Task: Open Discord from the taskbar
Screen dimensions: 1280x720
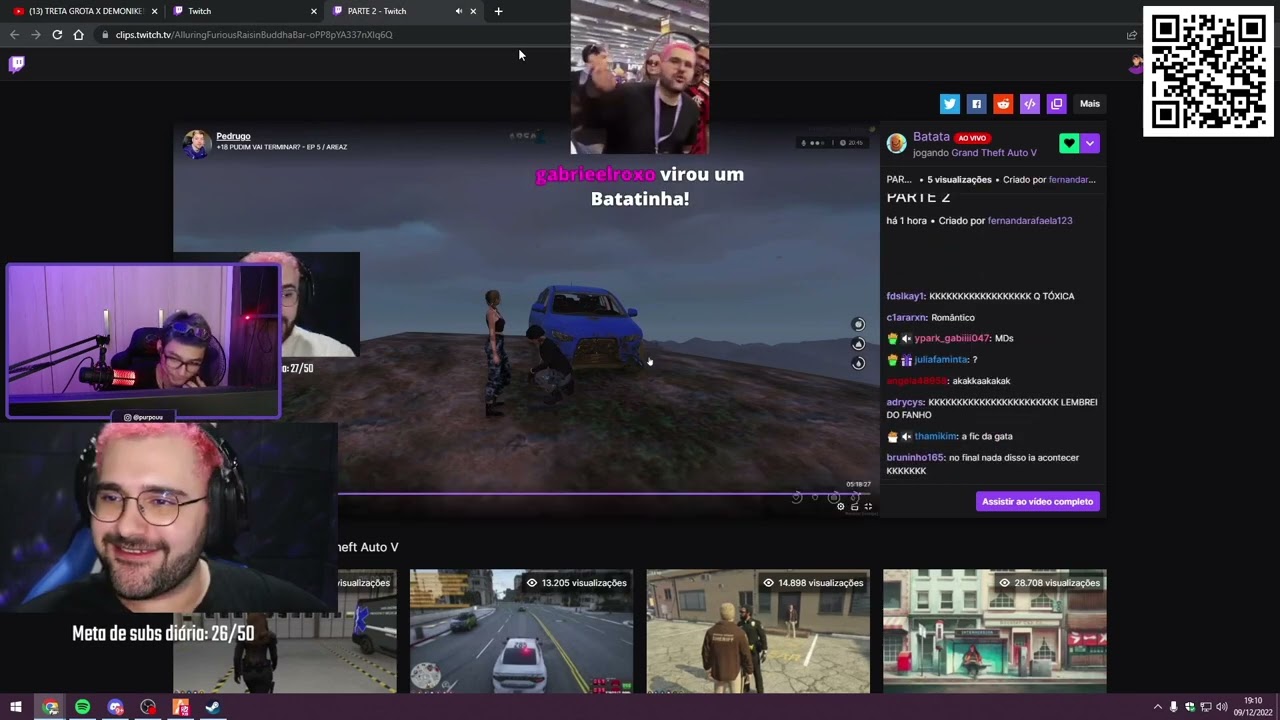Action: click(115, 707)
